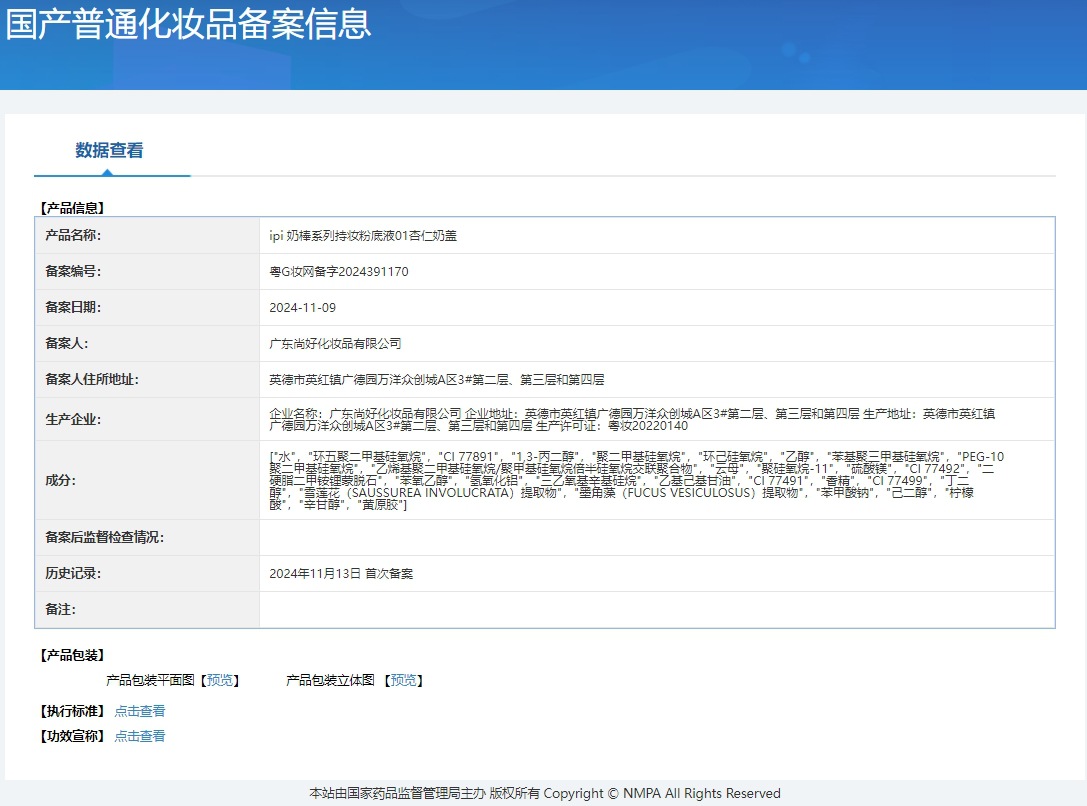Click product name value ipi 奶棒系列持妆粉底液01杏仁奶盖
1087x806 pixels.
(363, 236)
